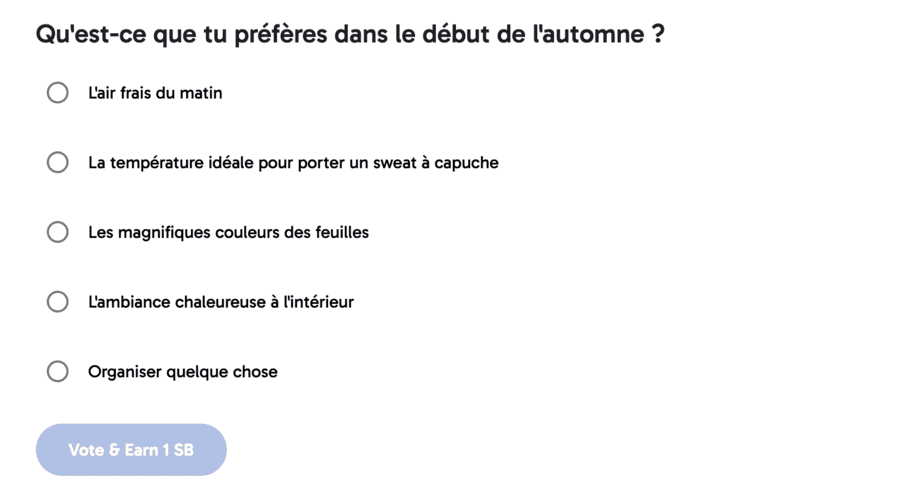The height and width of the screenshot is (490, 900).
Task: Choose the sweat à capuche temperature option
Action: tap(58, 162)
